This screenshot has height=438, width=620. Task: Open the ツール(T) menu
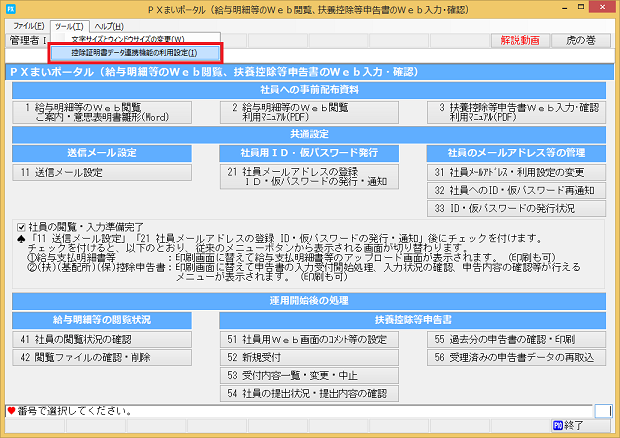click(70, 26)
